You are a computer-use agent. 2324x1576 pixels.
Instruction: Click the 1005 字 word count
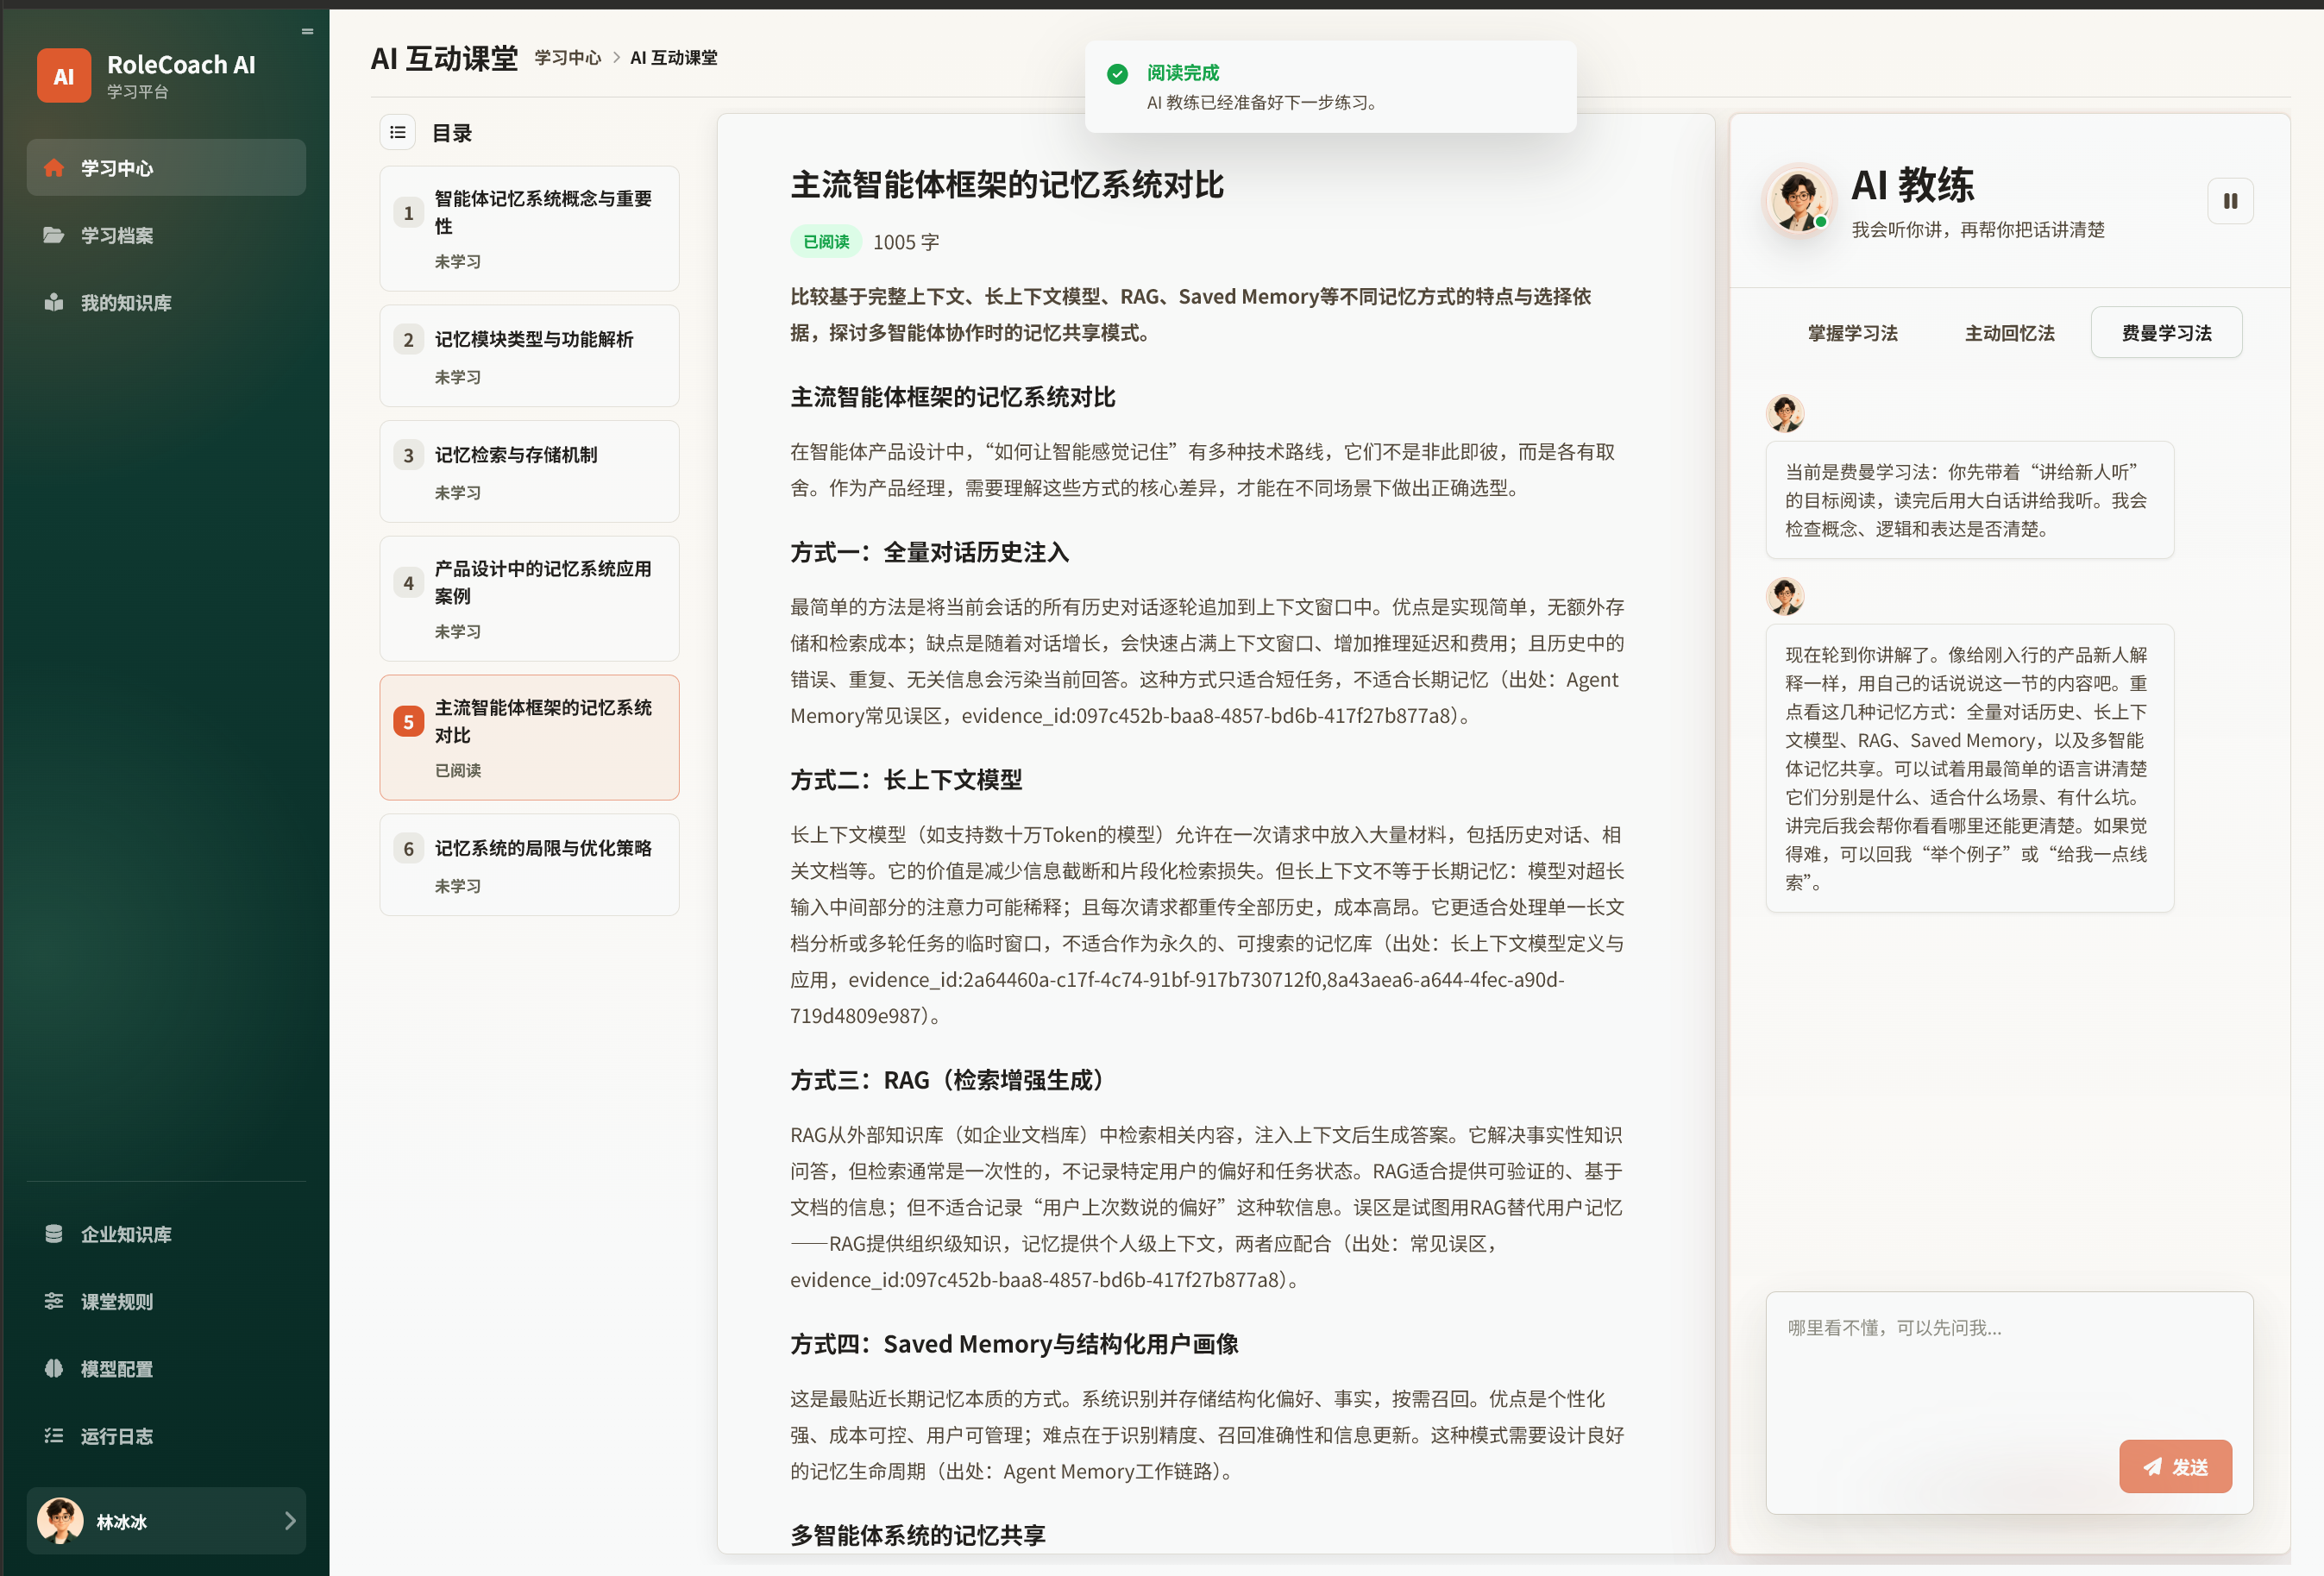tap(905, 242)
